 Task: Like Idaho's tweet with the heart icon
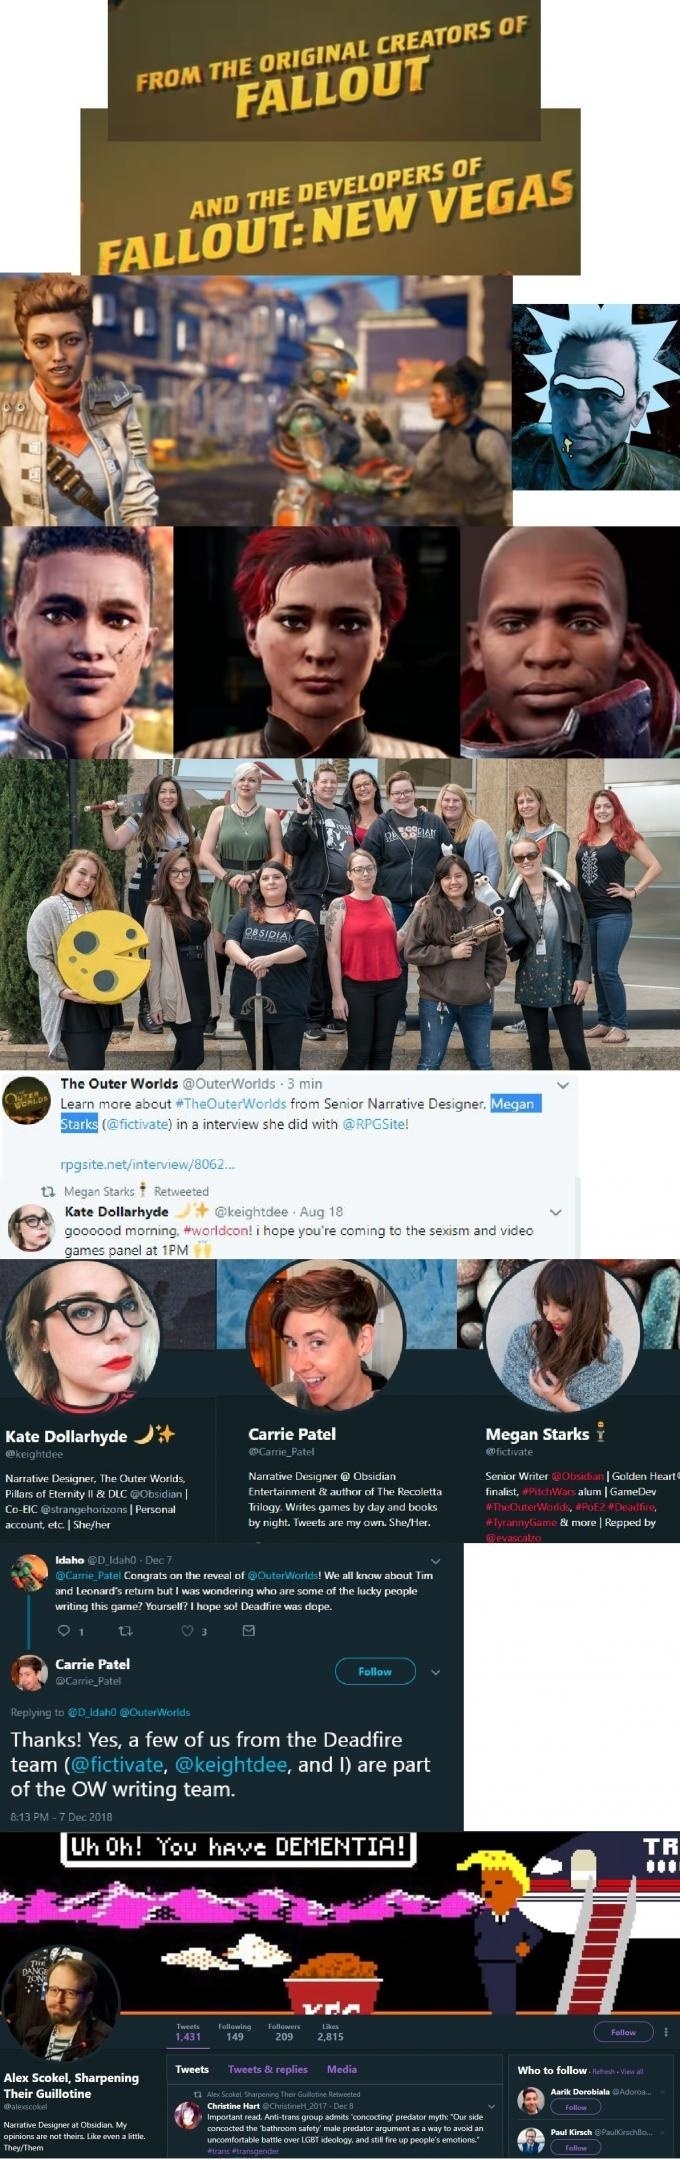[186, 1630]
